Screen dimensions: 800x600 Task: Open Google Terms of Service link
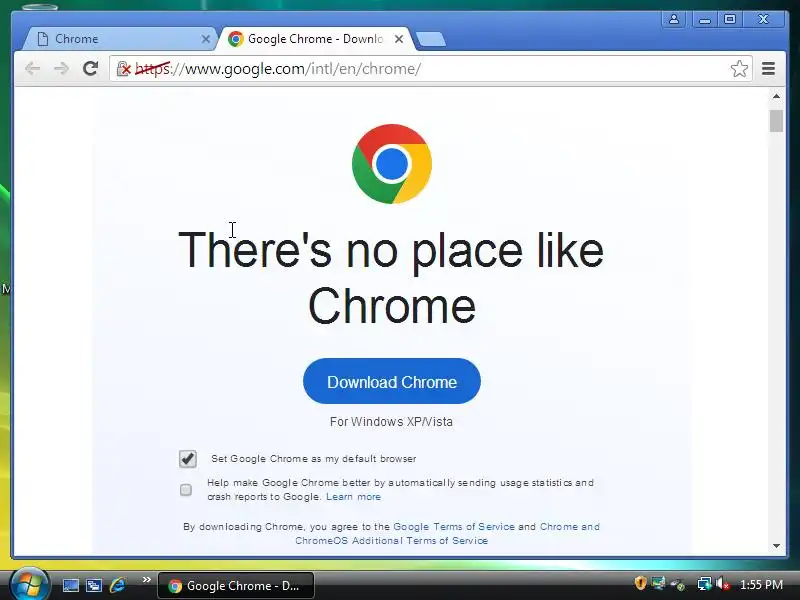454,527
